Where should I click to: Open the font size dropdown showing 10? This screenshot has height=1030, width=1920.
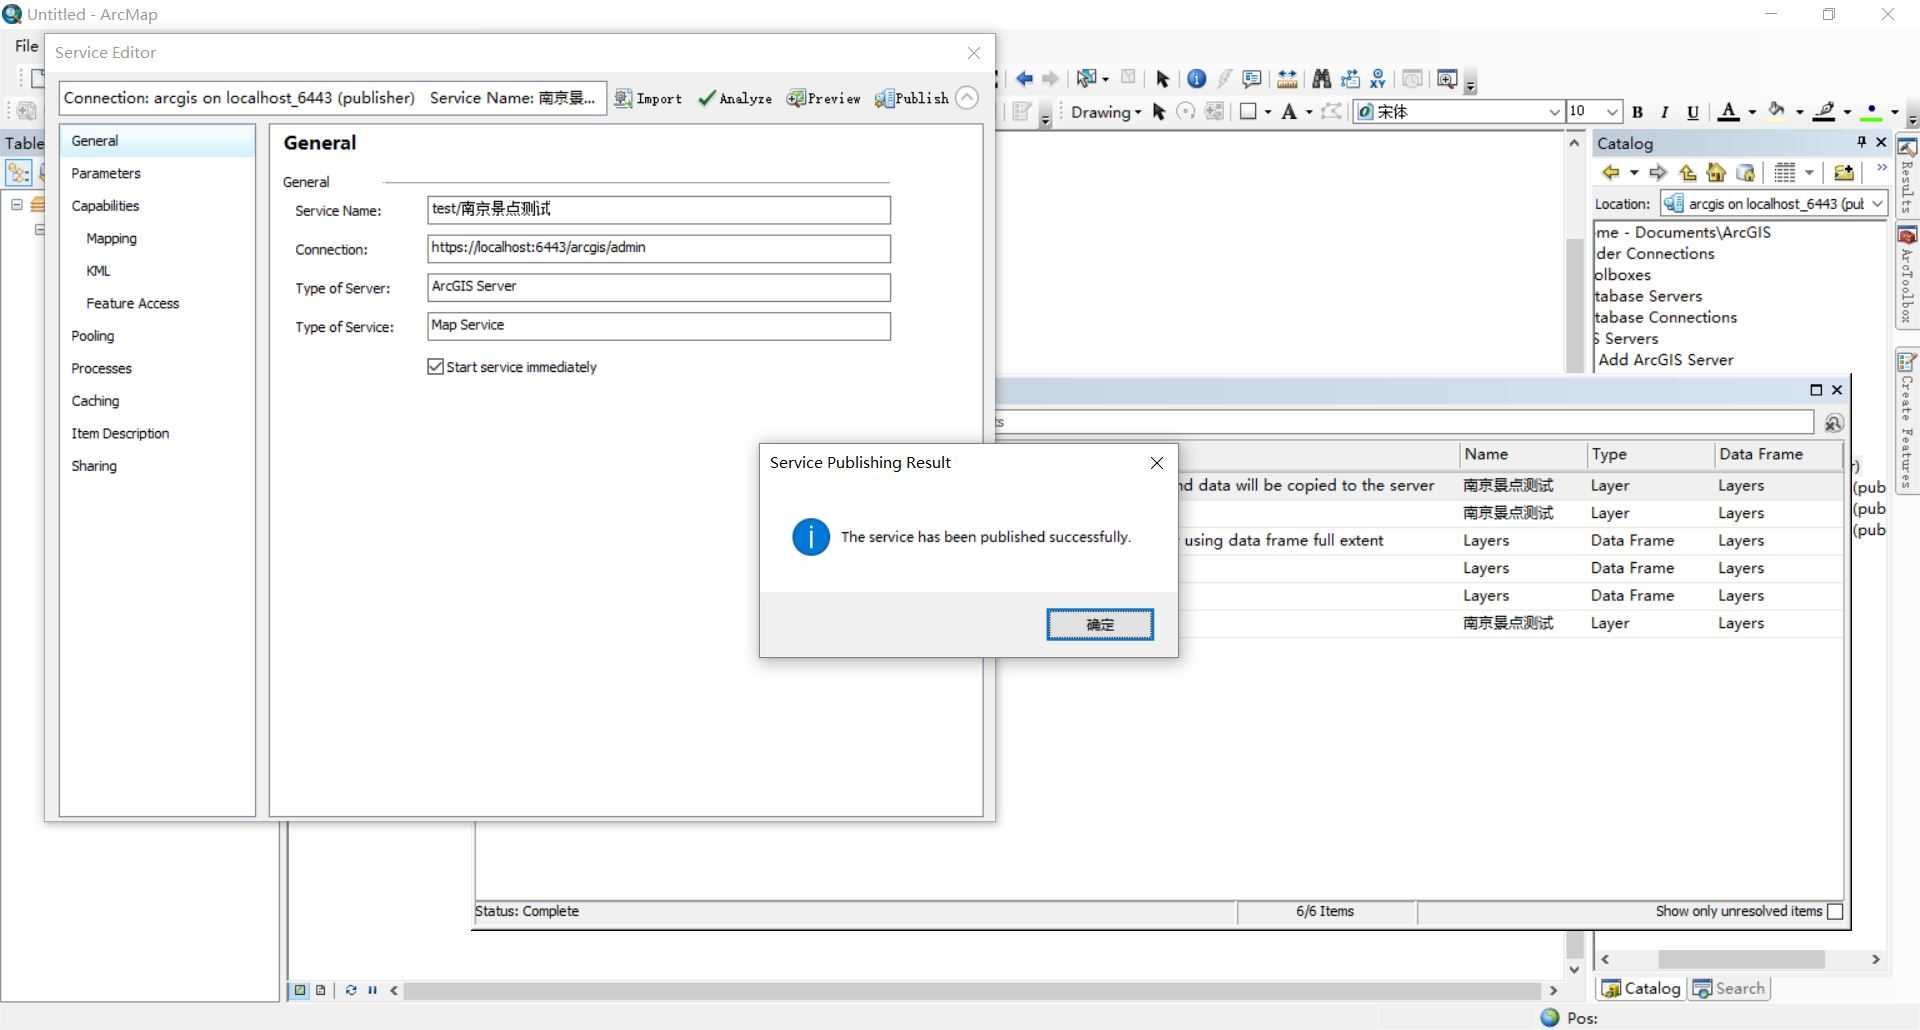coord(1612,112)
